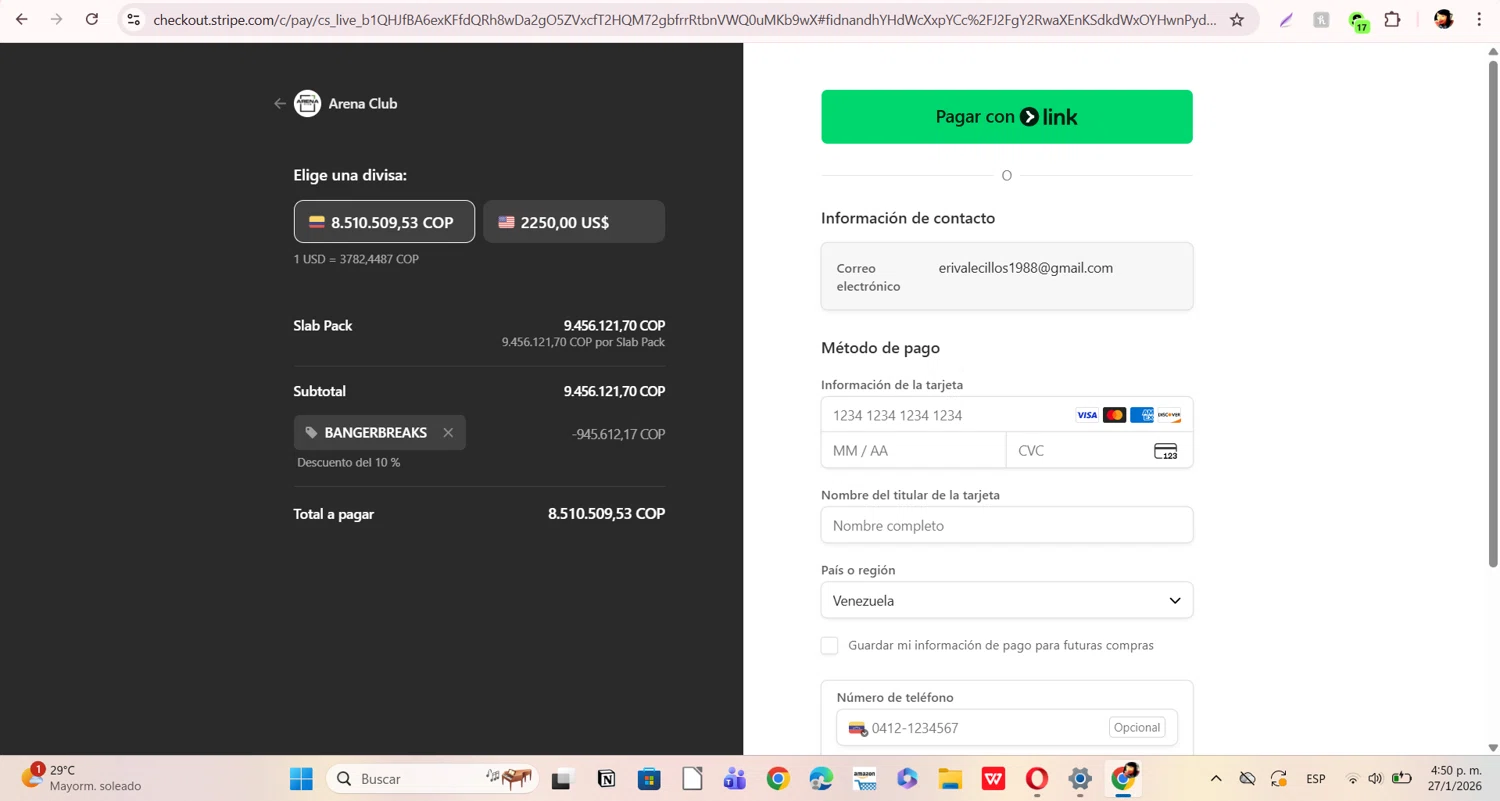Reload the checkout page
The height and width of the screenshot is (801, 1500).
tap(92, 20)
